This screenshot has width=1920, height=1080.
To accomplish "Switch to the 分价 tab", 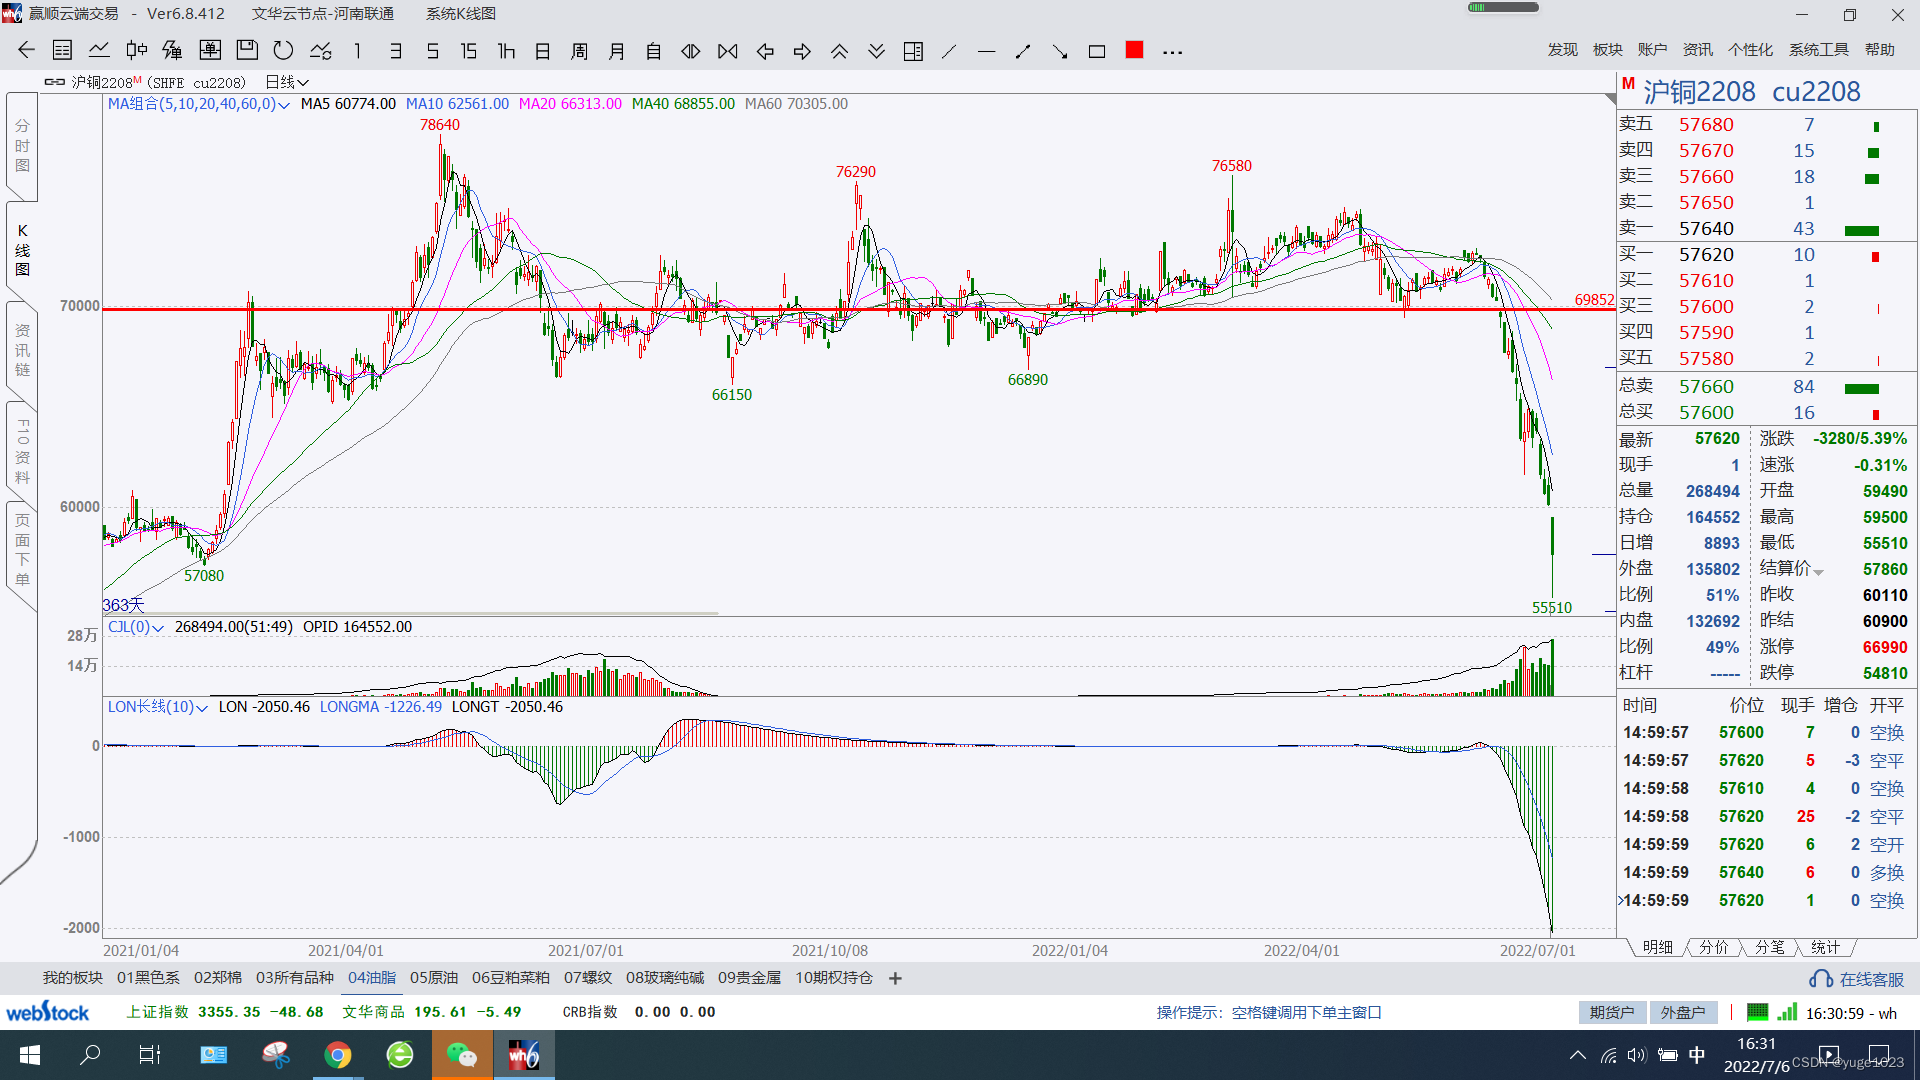I will [1713, 947].
